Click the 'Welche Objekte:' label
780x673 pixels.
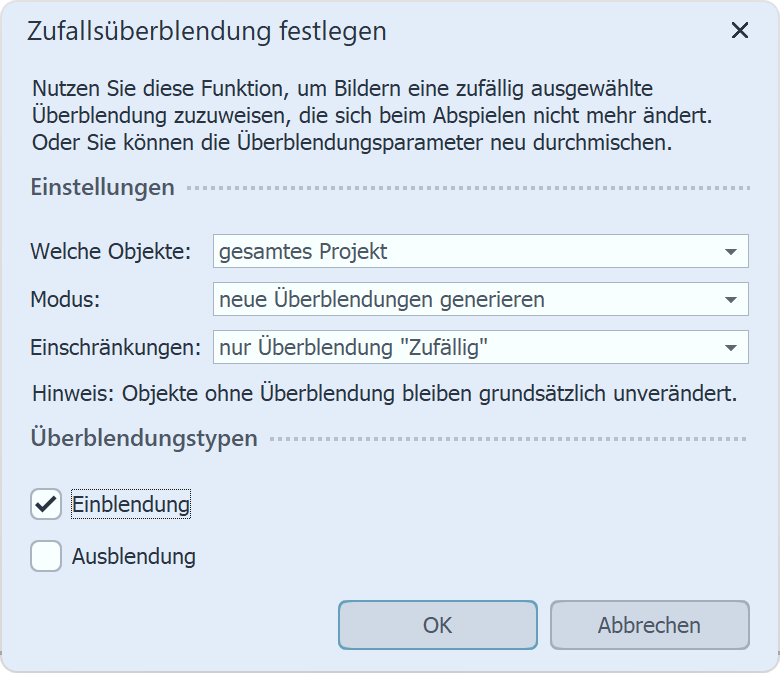click(x=111, y=252)
